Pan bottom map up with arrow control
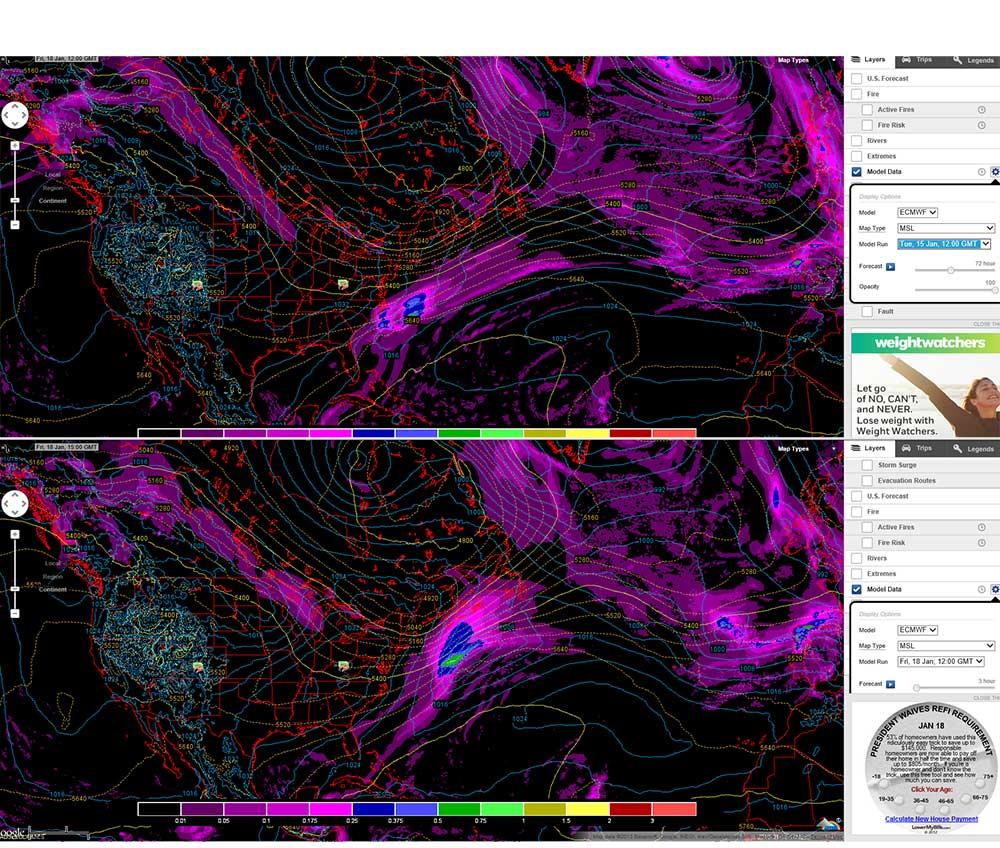Image resolution: width=1000 pixels, height=848 pixels. [x=15, y=495]
